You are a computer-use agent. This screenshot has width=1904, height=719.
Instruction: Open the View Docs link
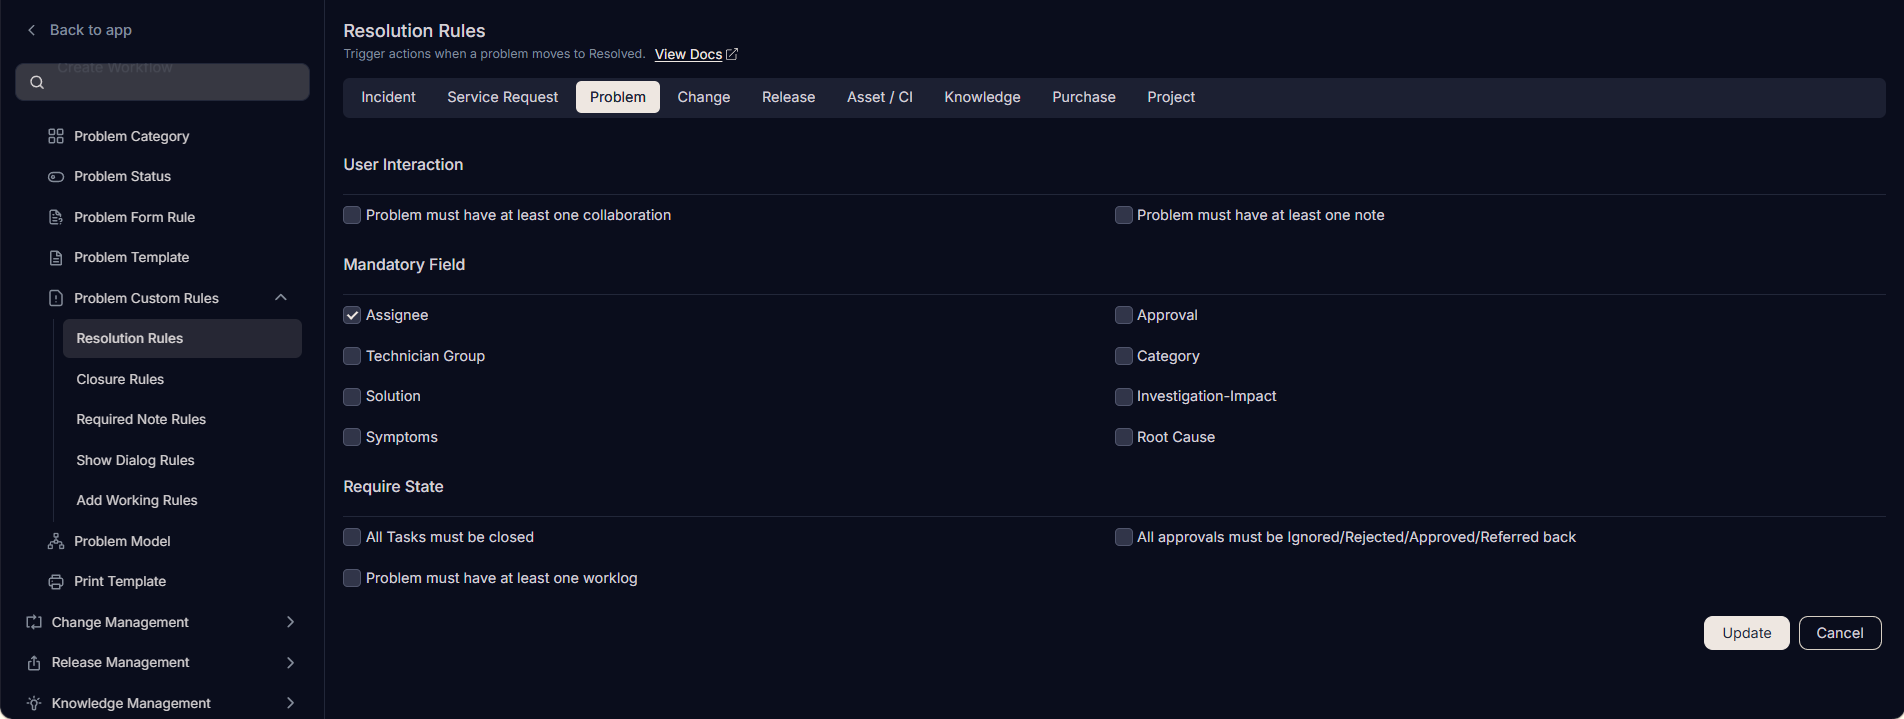point(688,54)
